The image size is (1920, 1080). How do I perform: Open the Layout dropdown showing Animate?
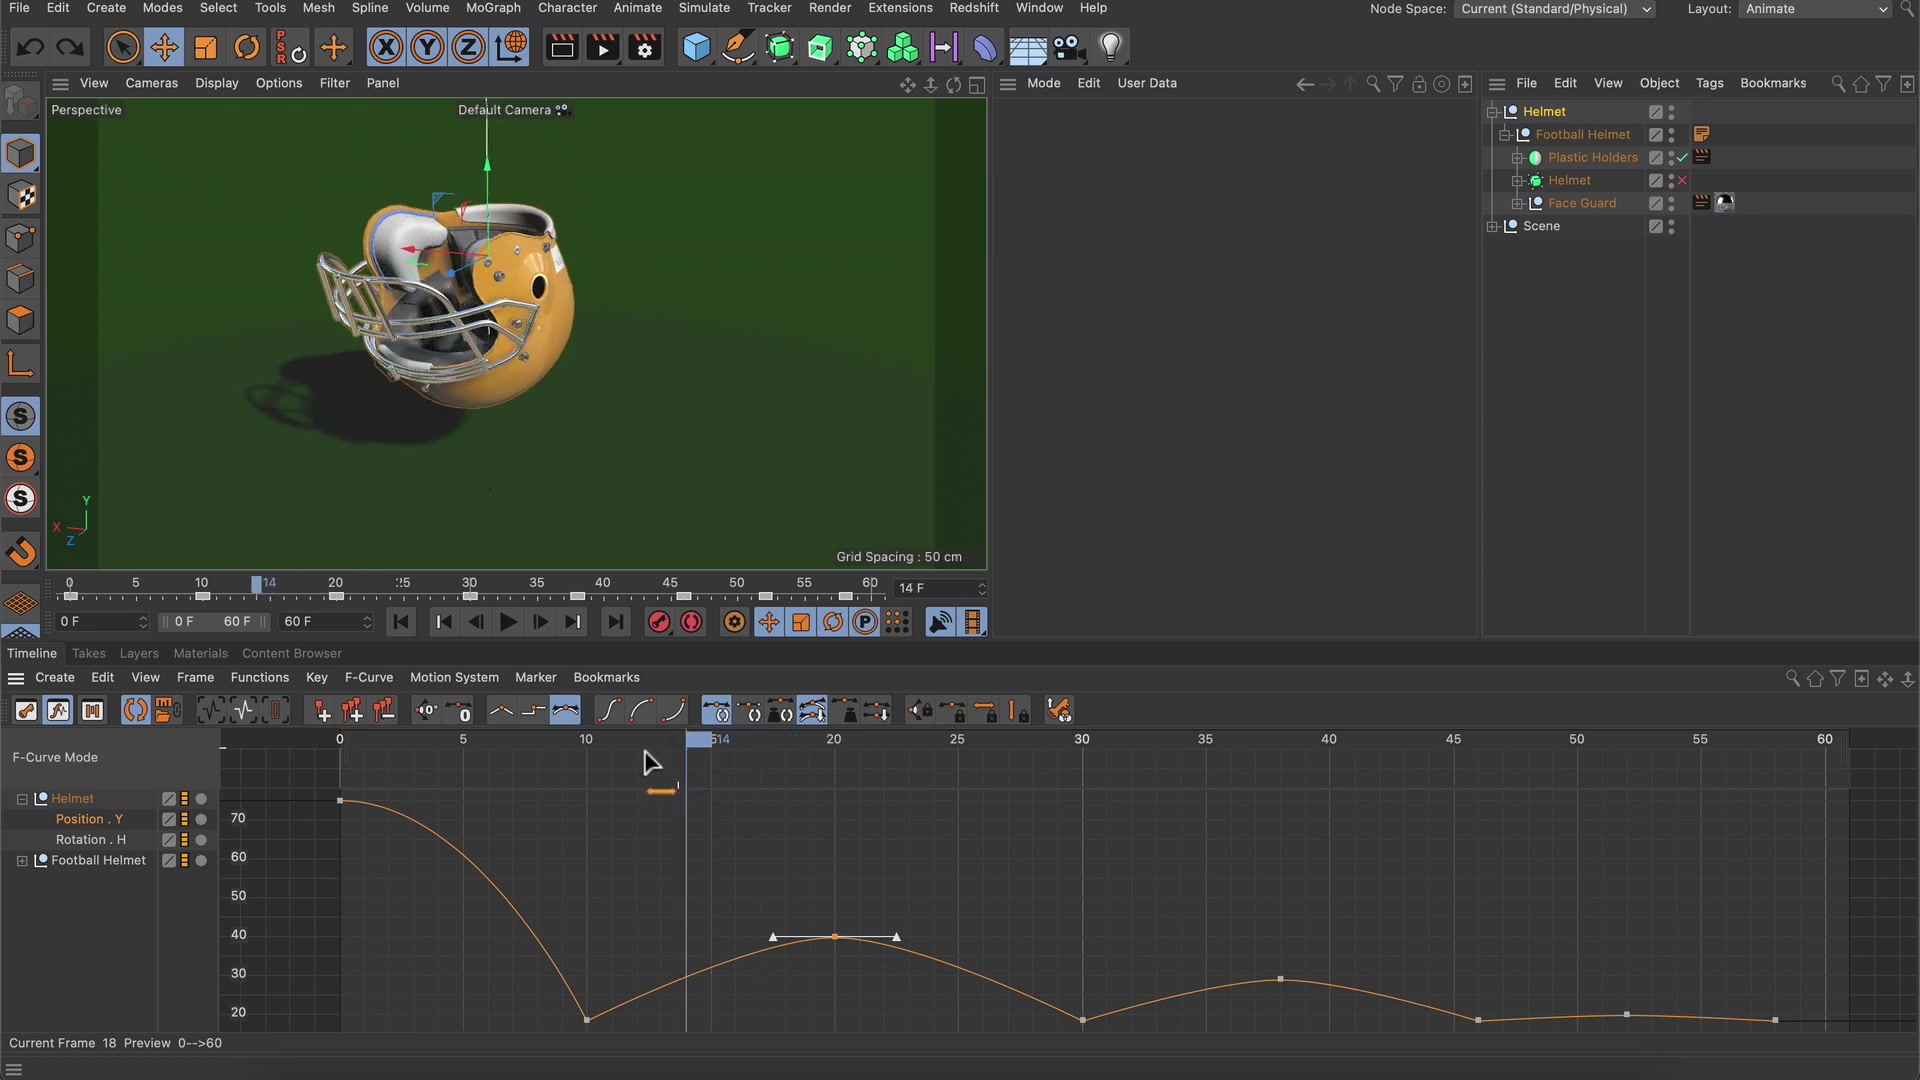[x=1813, y=9]
